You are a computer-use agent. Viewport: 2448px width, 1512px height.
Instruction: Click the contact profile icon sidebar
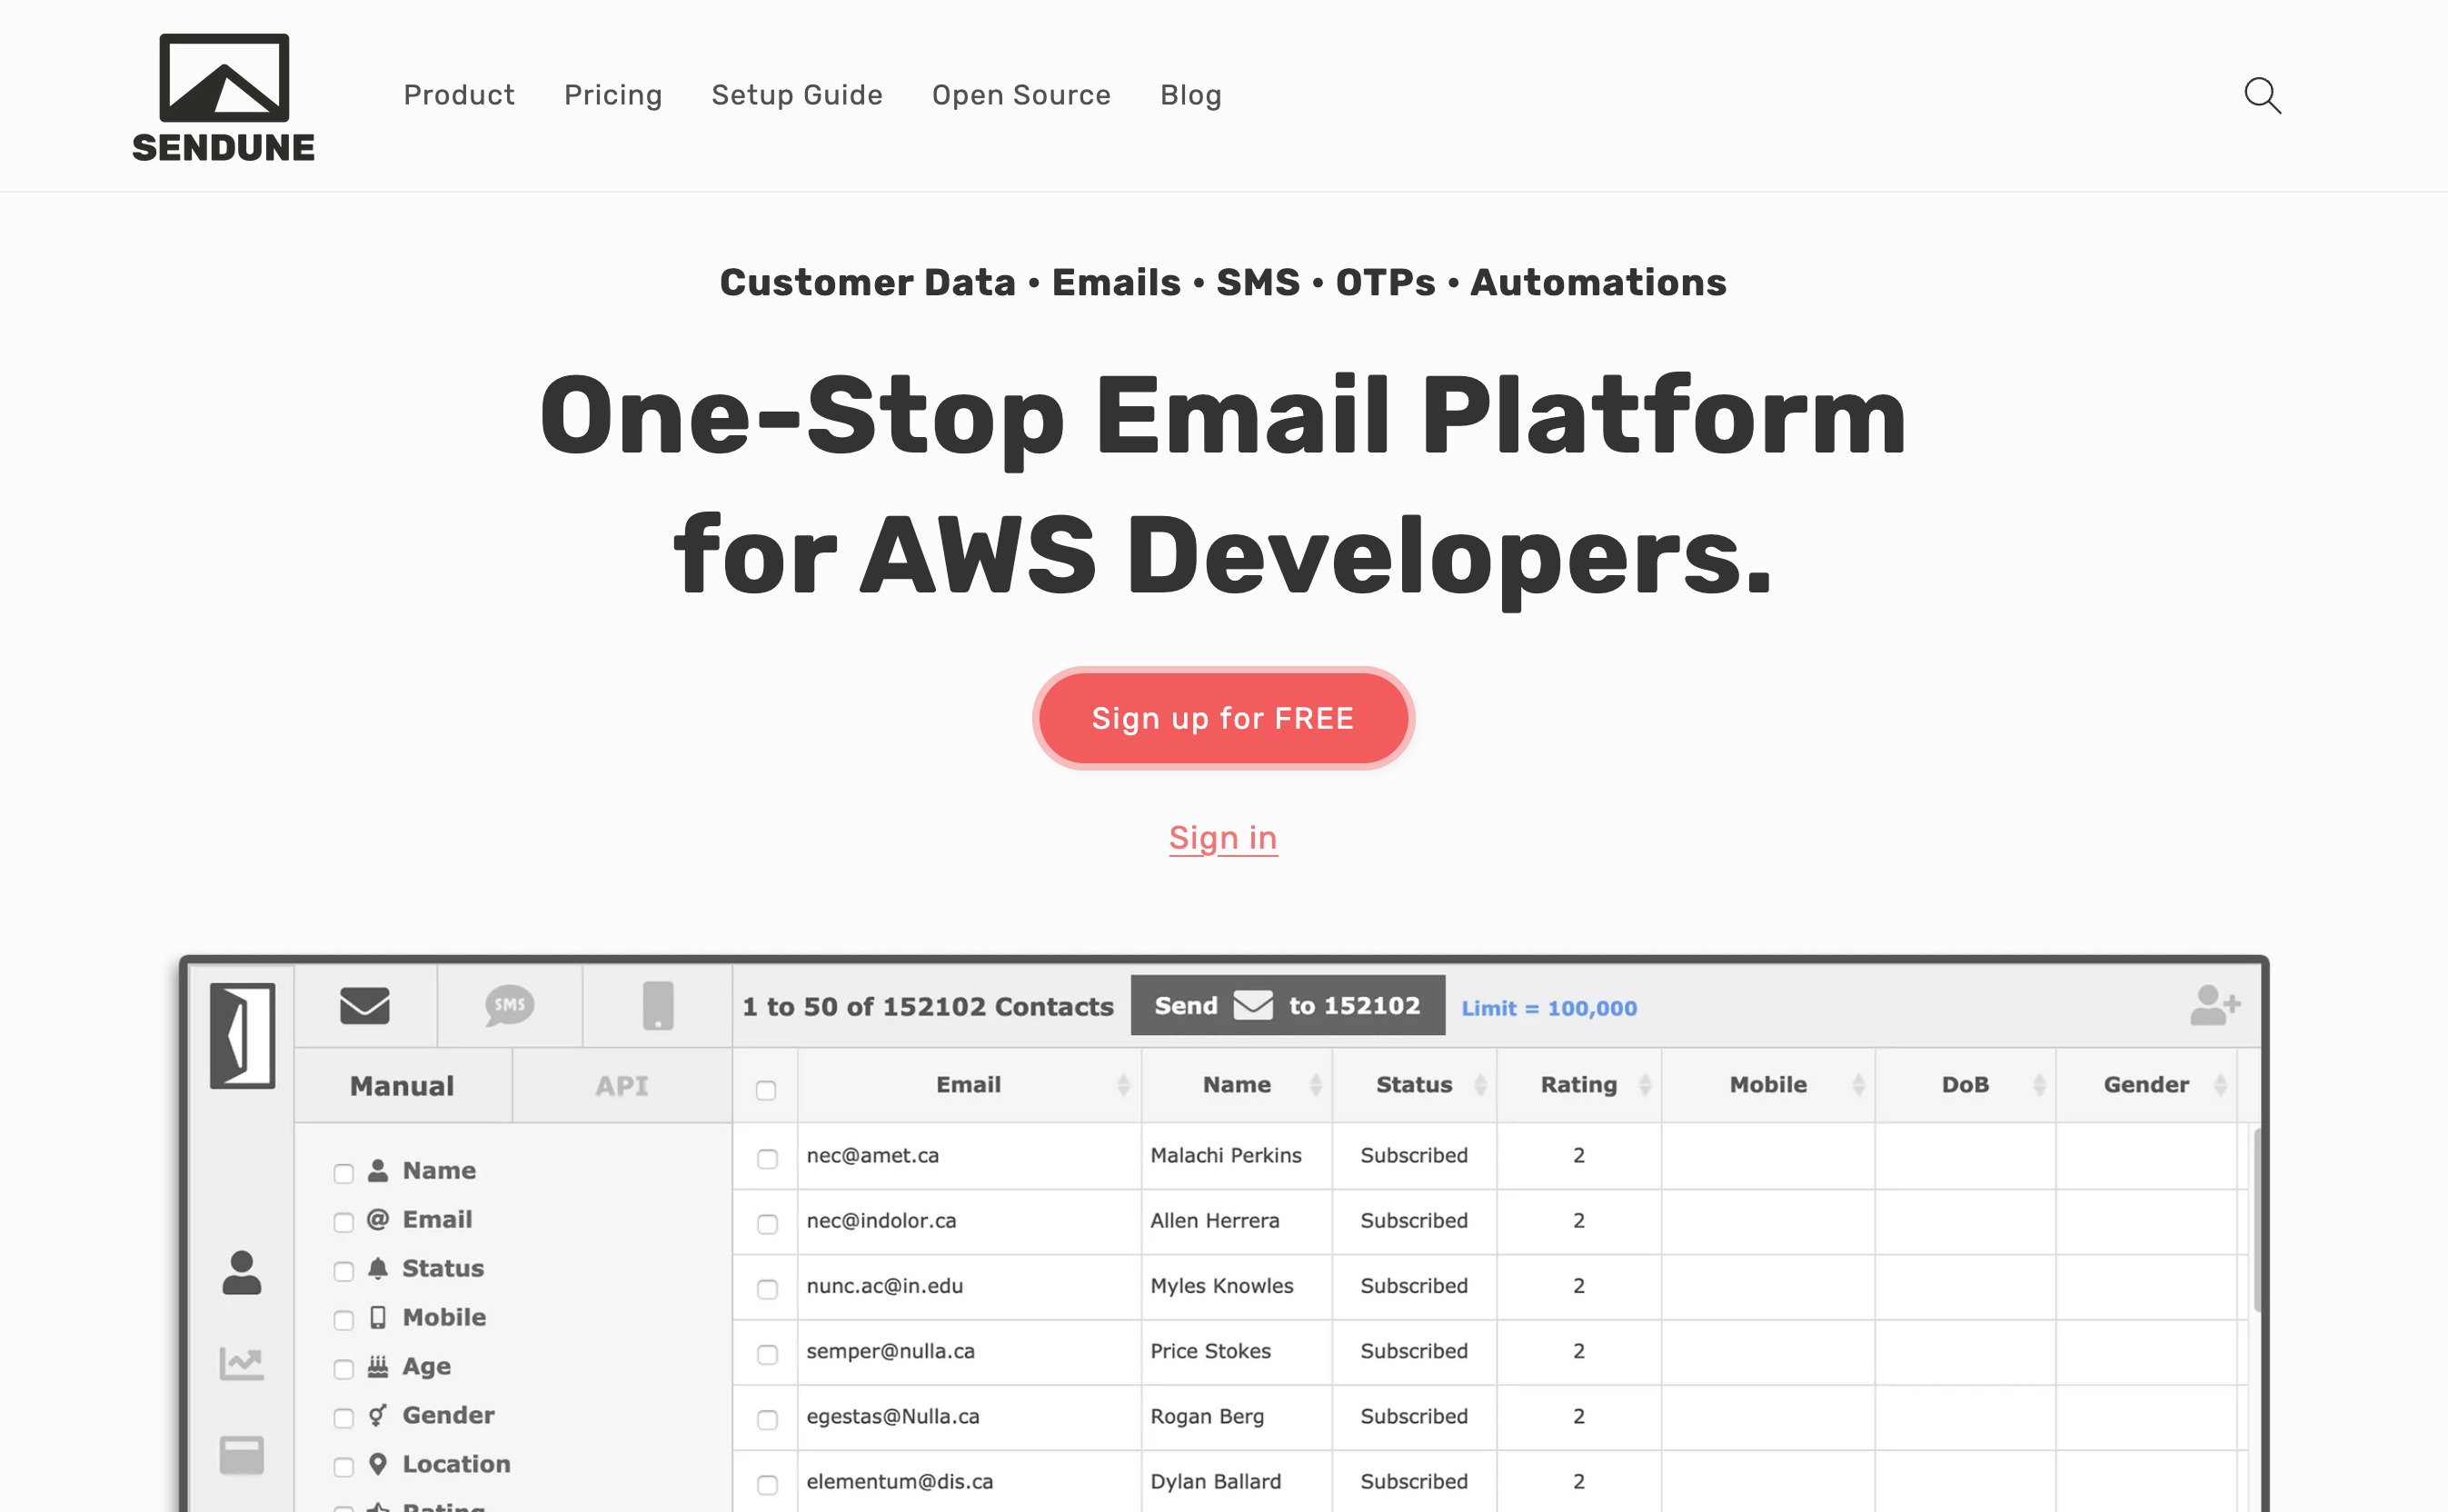(242, 1272)
